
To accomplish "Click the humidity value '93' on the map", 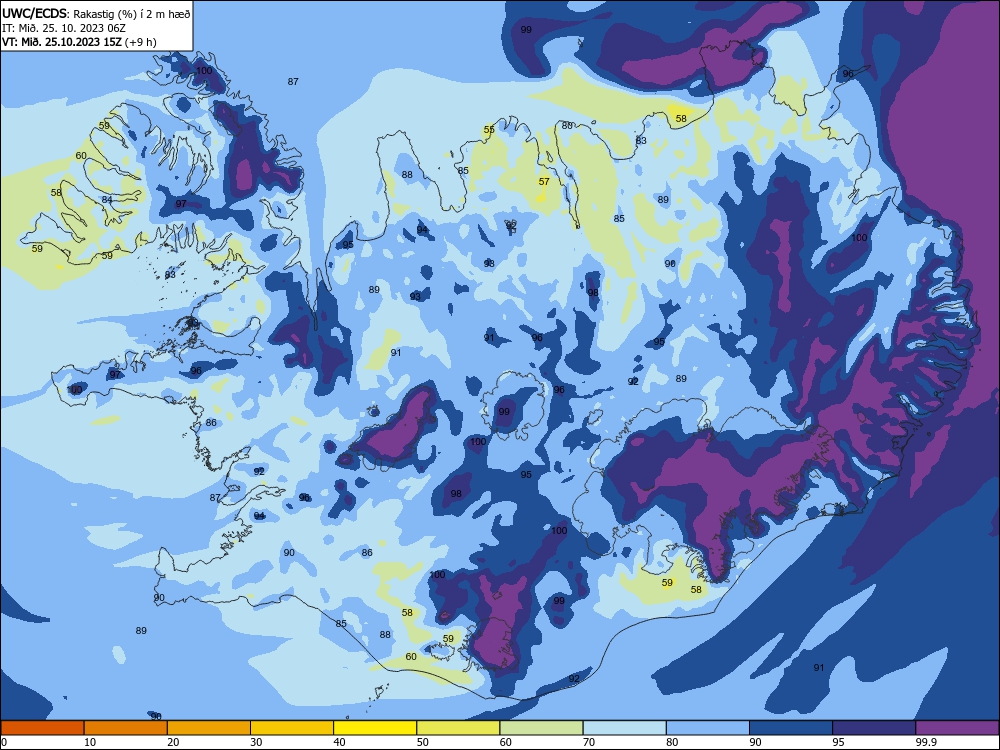I will pos(416,297).
